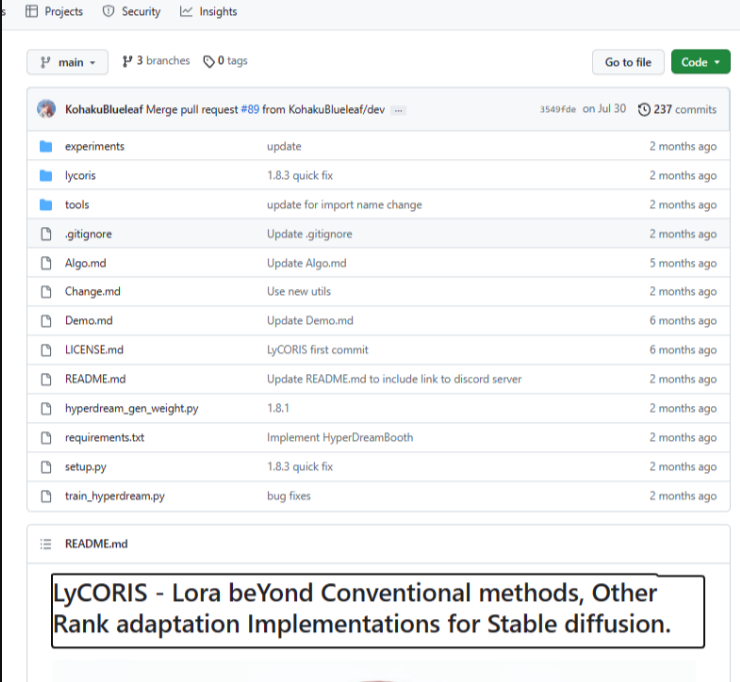View the 0 tags link
The width and height of the screenshot is (740, 682).
click(226, 61)
